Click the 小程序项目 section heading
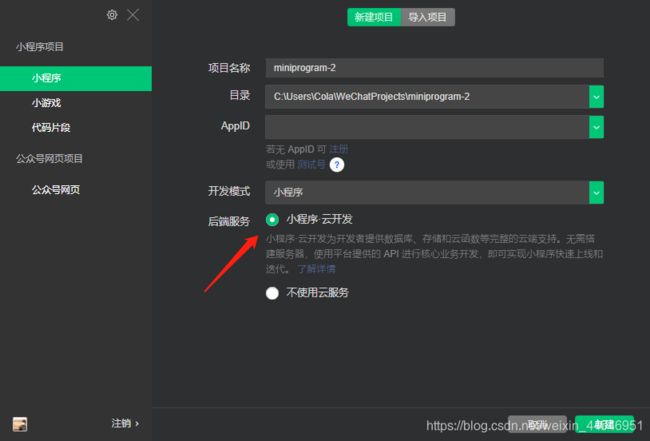This screenshot has width=650, height=441. pyautogui.click(x=40, y=47)
